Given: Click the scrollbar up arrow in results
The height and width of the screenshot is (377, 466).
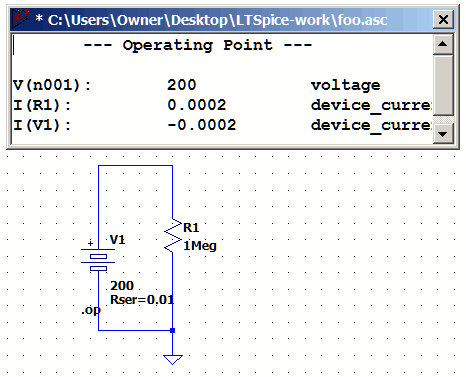Looking at the screenshot, I should coord(443,44).
